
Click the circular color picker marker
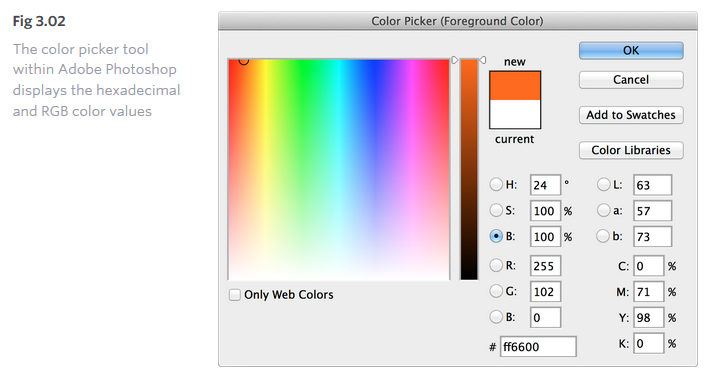tap(244, 60)
